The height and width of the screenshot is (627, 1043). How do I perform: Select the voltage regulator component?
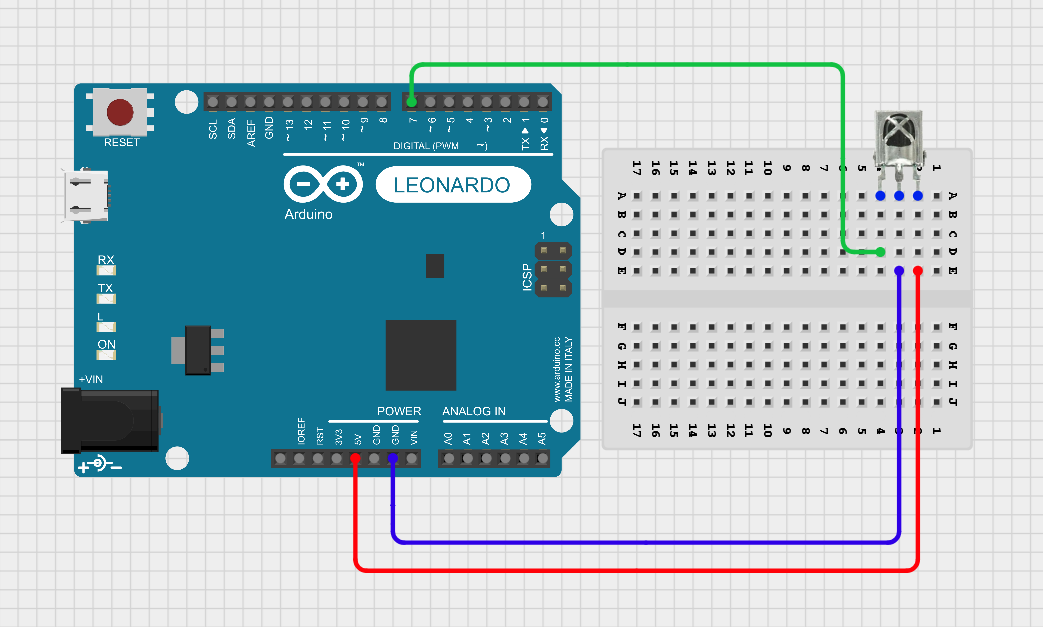tap(198, 350)
